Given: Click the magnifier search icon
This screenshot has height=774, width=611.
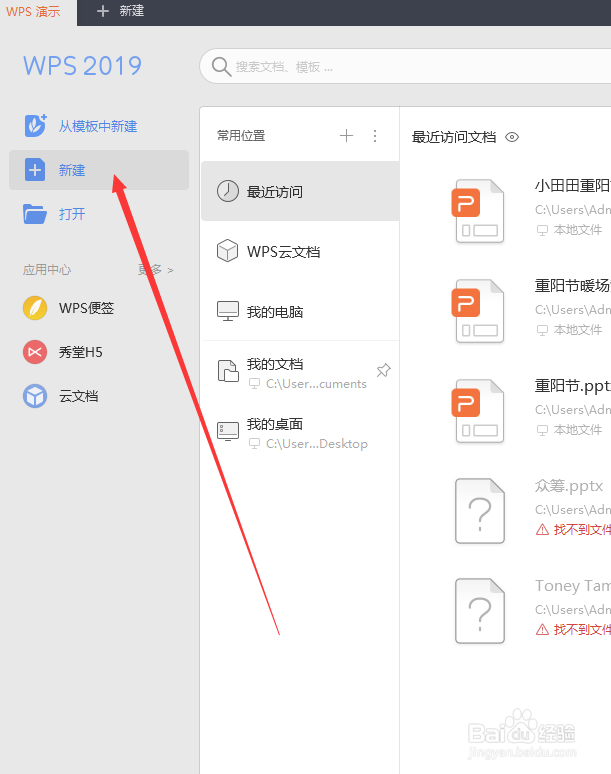Looking at the screenshot, I should [221, 67].
